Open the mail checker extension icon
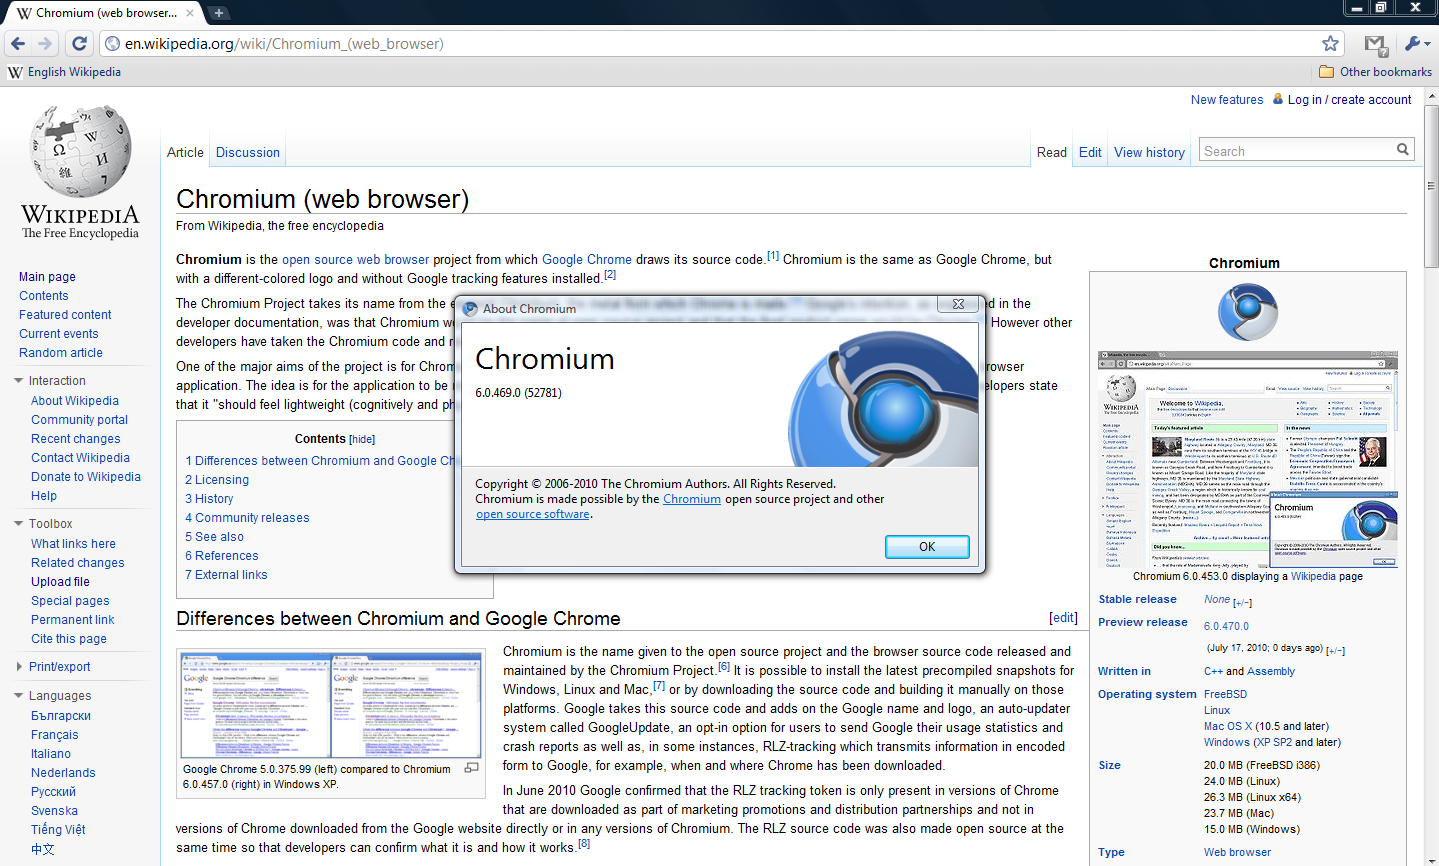The image size is (1439, 866). click(1375, 44)
